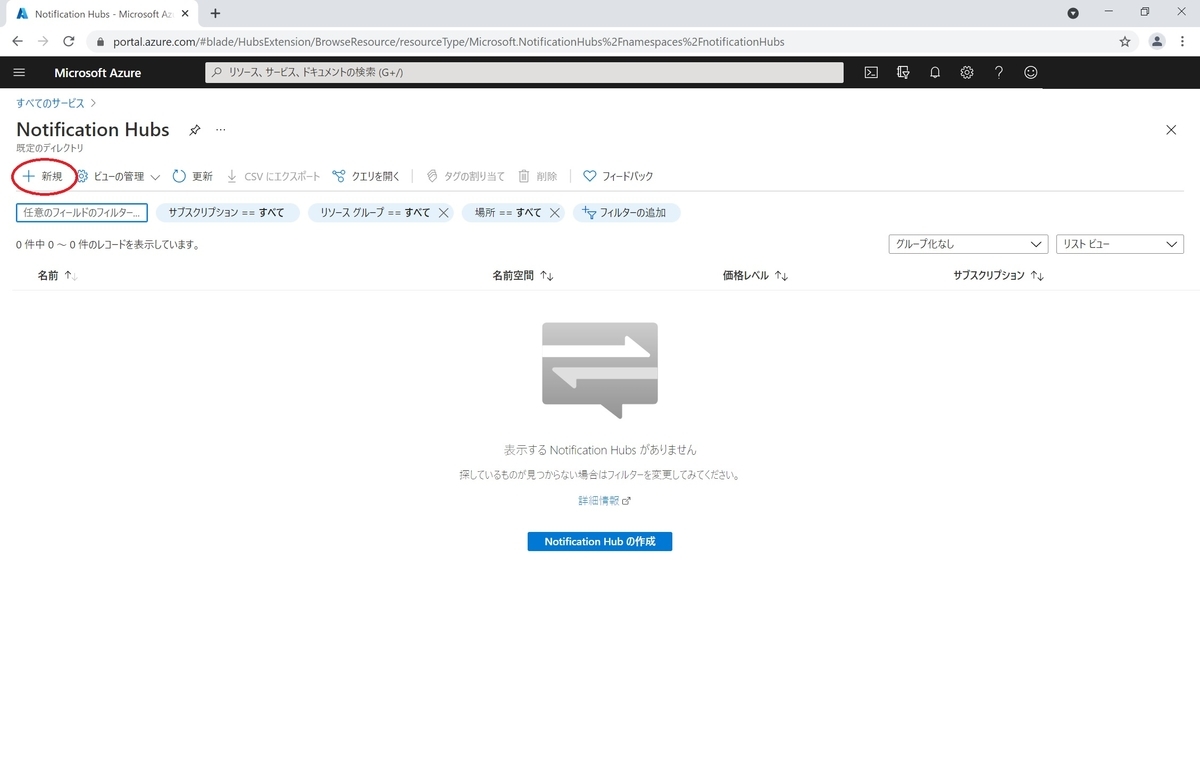Click the フィードバック feedback heart button
Screen dimensions: 1200x766
[x=618, y=176]
